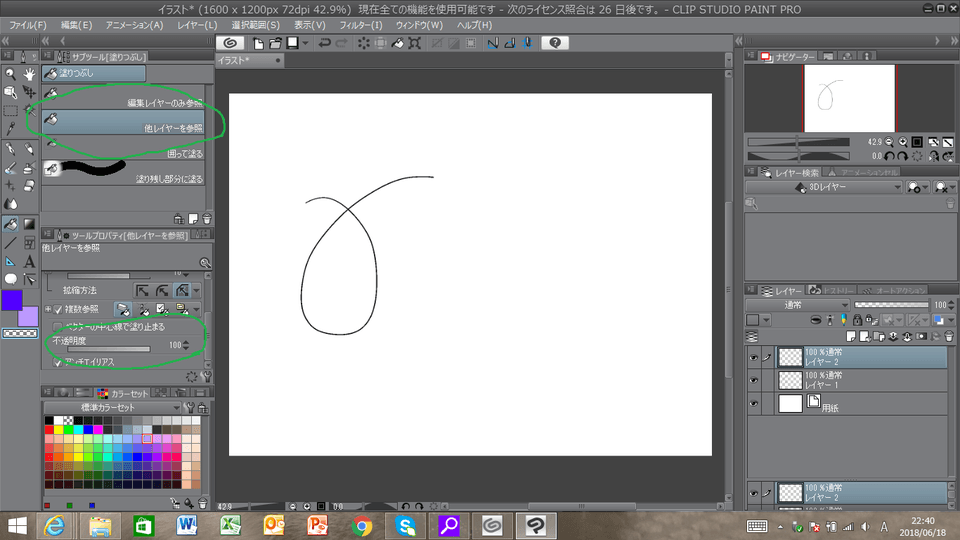Screen dimensions: 960x540
Task: Toggle the 複数参照 checkbox
Action: [x=58, y=310]
